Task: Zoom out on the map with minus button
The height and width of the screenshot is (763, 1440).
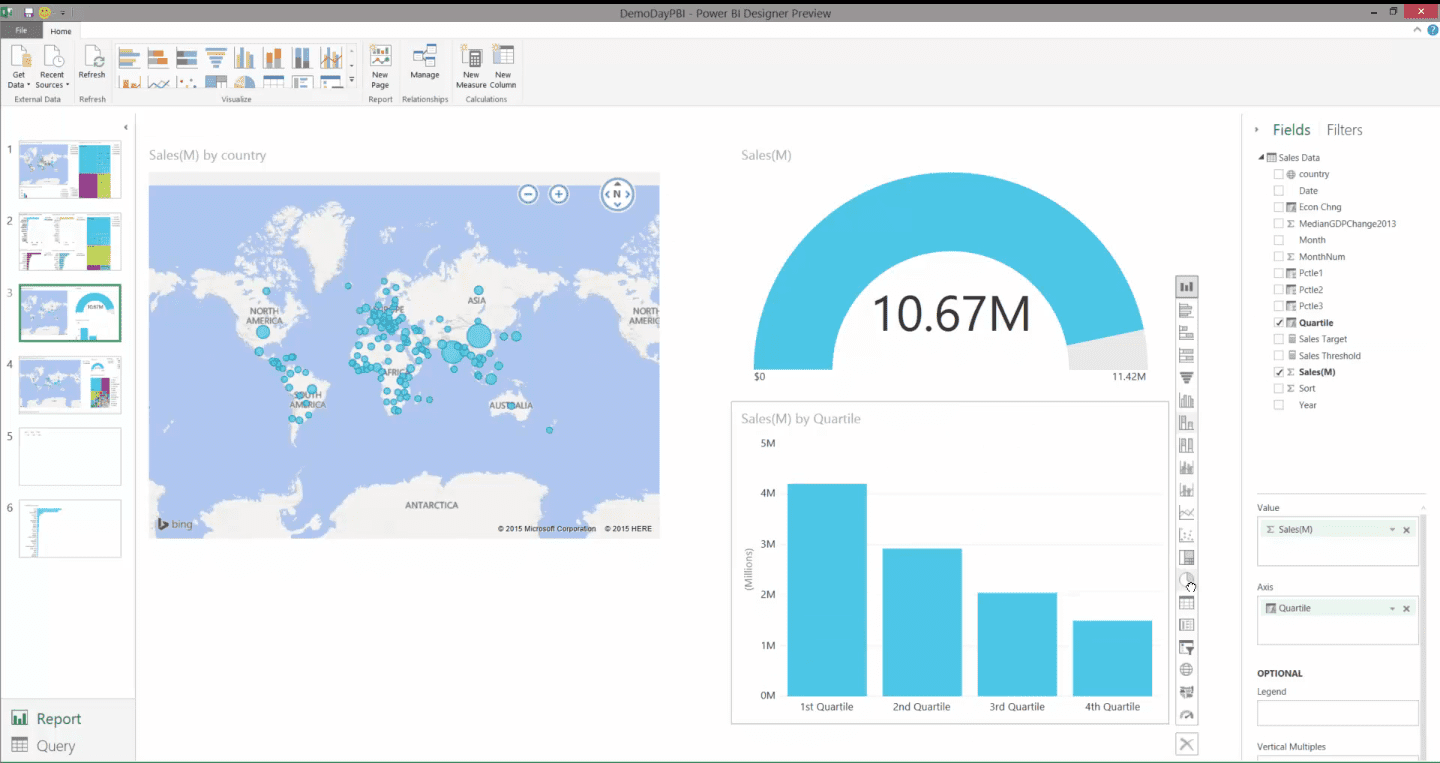Action: [528, 194]
